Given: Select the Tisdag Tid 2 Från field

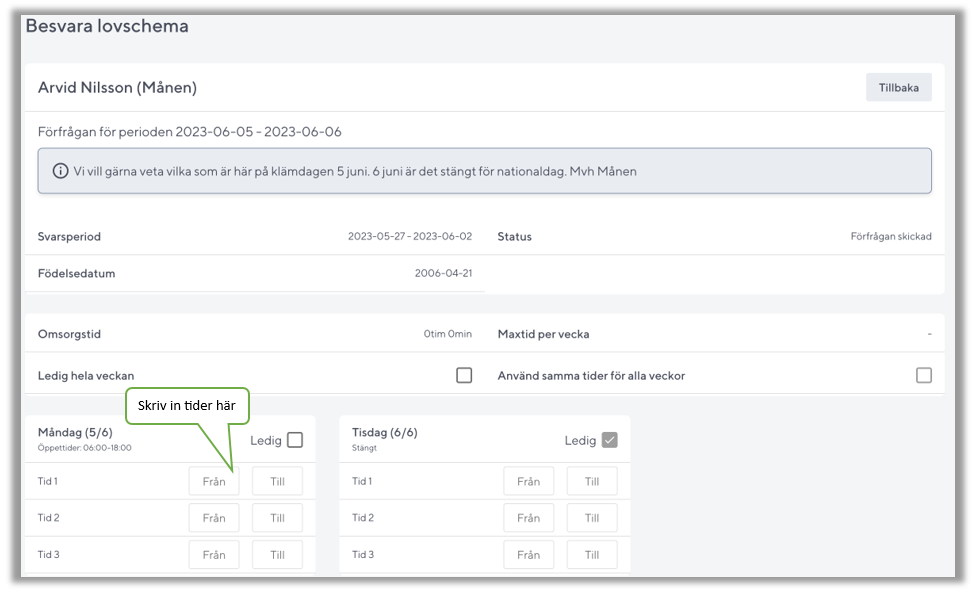Looking at the screenshot, I should point(528,518).
